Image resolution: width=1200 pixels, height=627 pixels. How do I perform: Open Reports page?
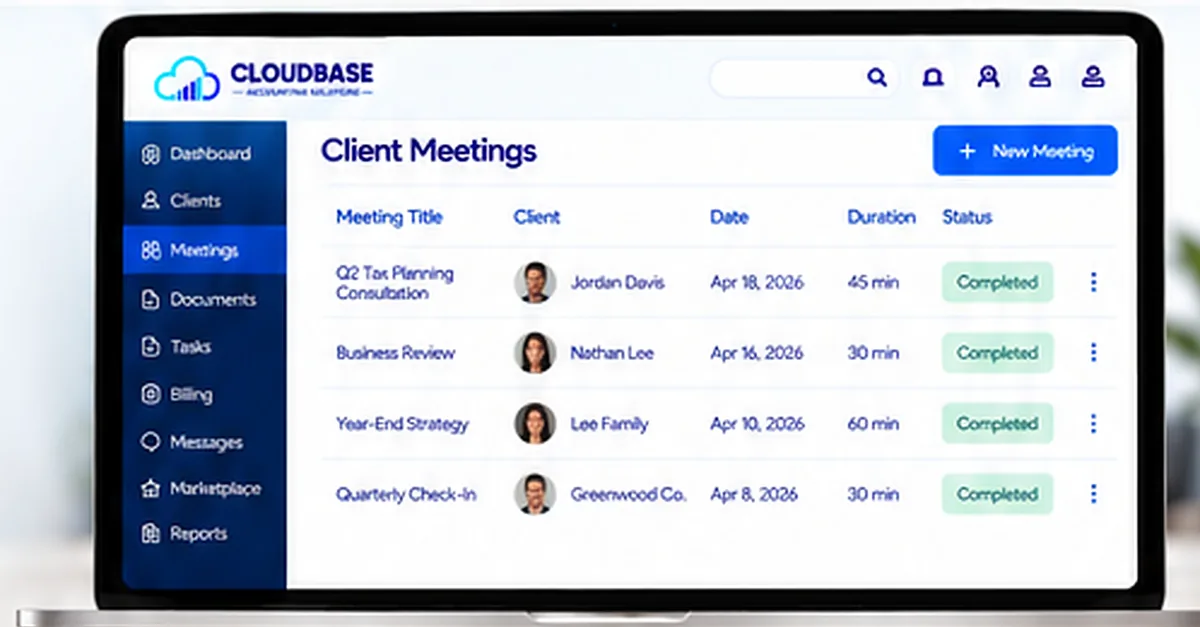point(205,534)
